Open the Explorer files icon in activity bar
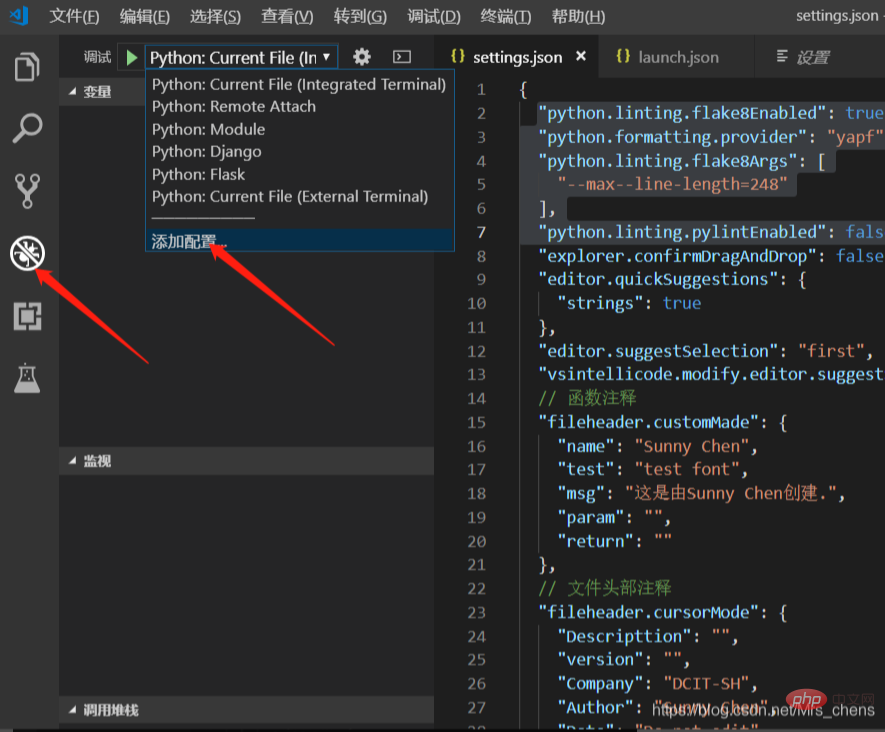This screenshot has width=885, height=732. pos(27,68)
